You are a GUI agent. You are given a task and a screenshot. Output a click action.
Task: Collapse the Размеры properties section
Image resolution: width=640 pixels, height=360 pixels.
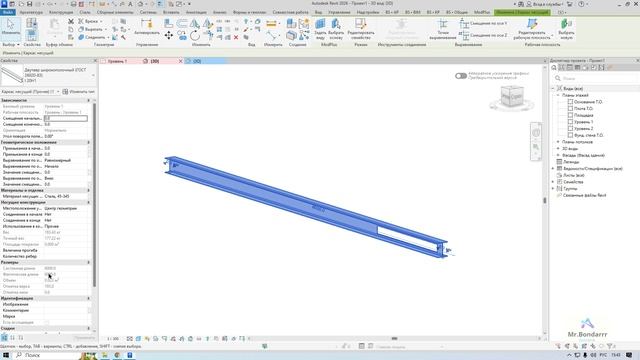pyautogui.click(x=88, y=262)
